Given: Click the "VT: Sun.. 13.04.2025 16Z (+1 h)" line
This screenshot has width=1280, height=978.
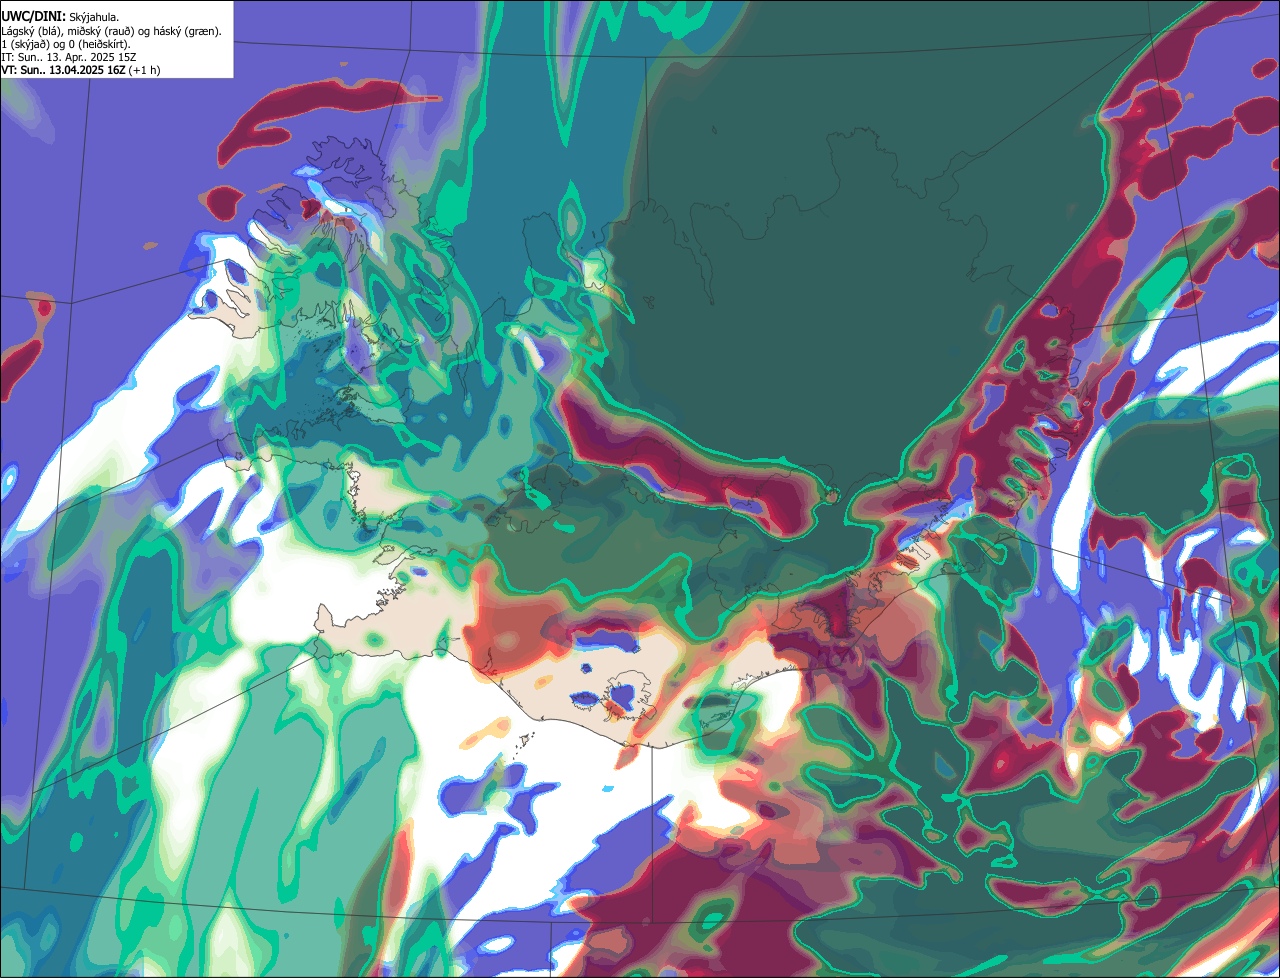Looking at the screenshot, I should [x=81, y=70].
